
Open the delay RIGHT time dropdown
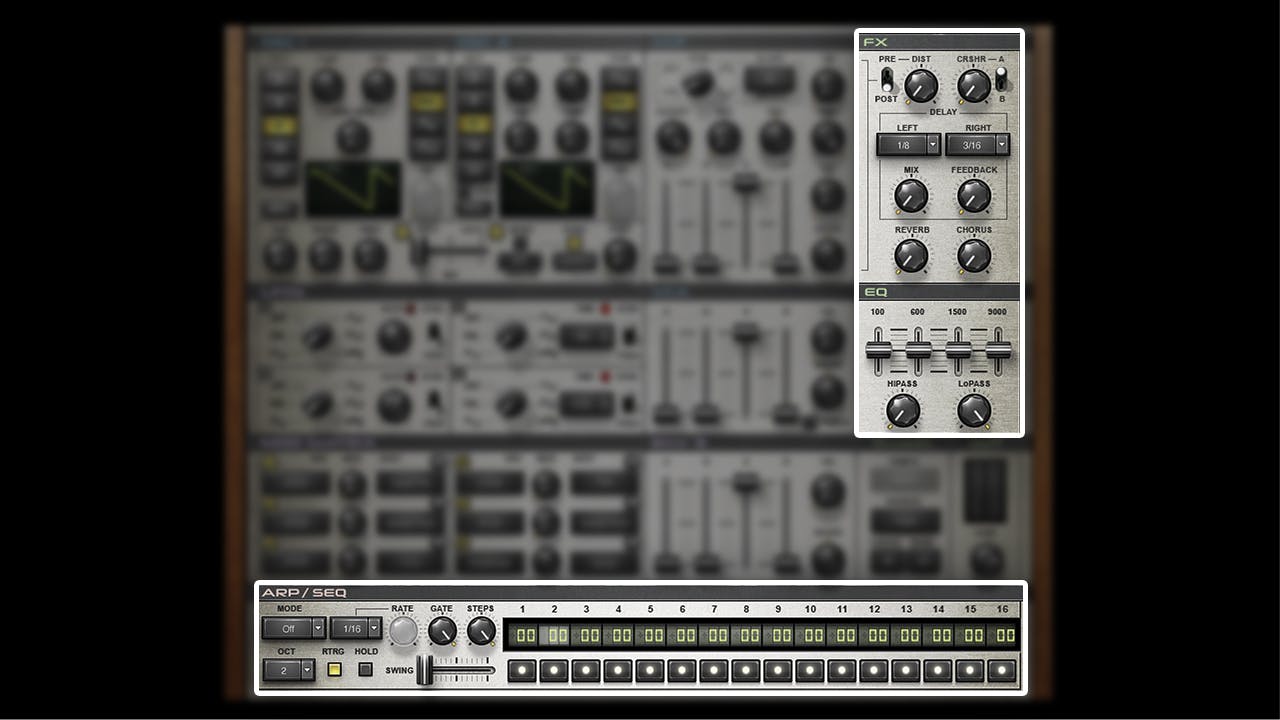(x=977, y=145)
